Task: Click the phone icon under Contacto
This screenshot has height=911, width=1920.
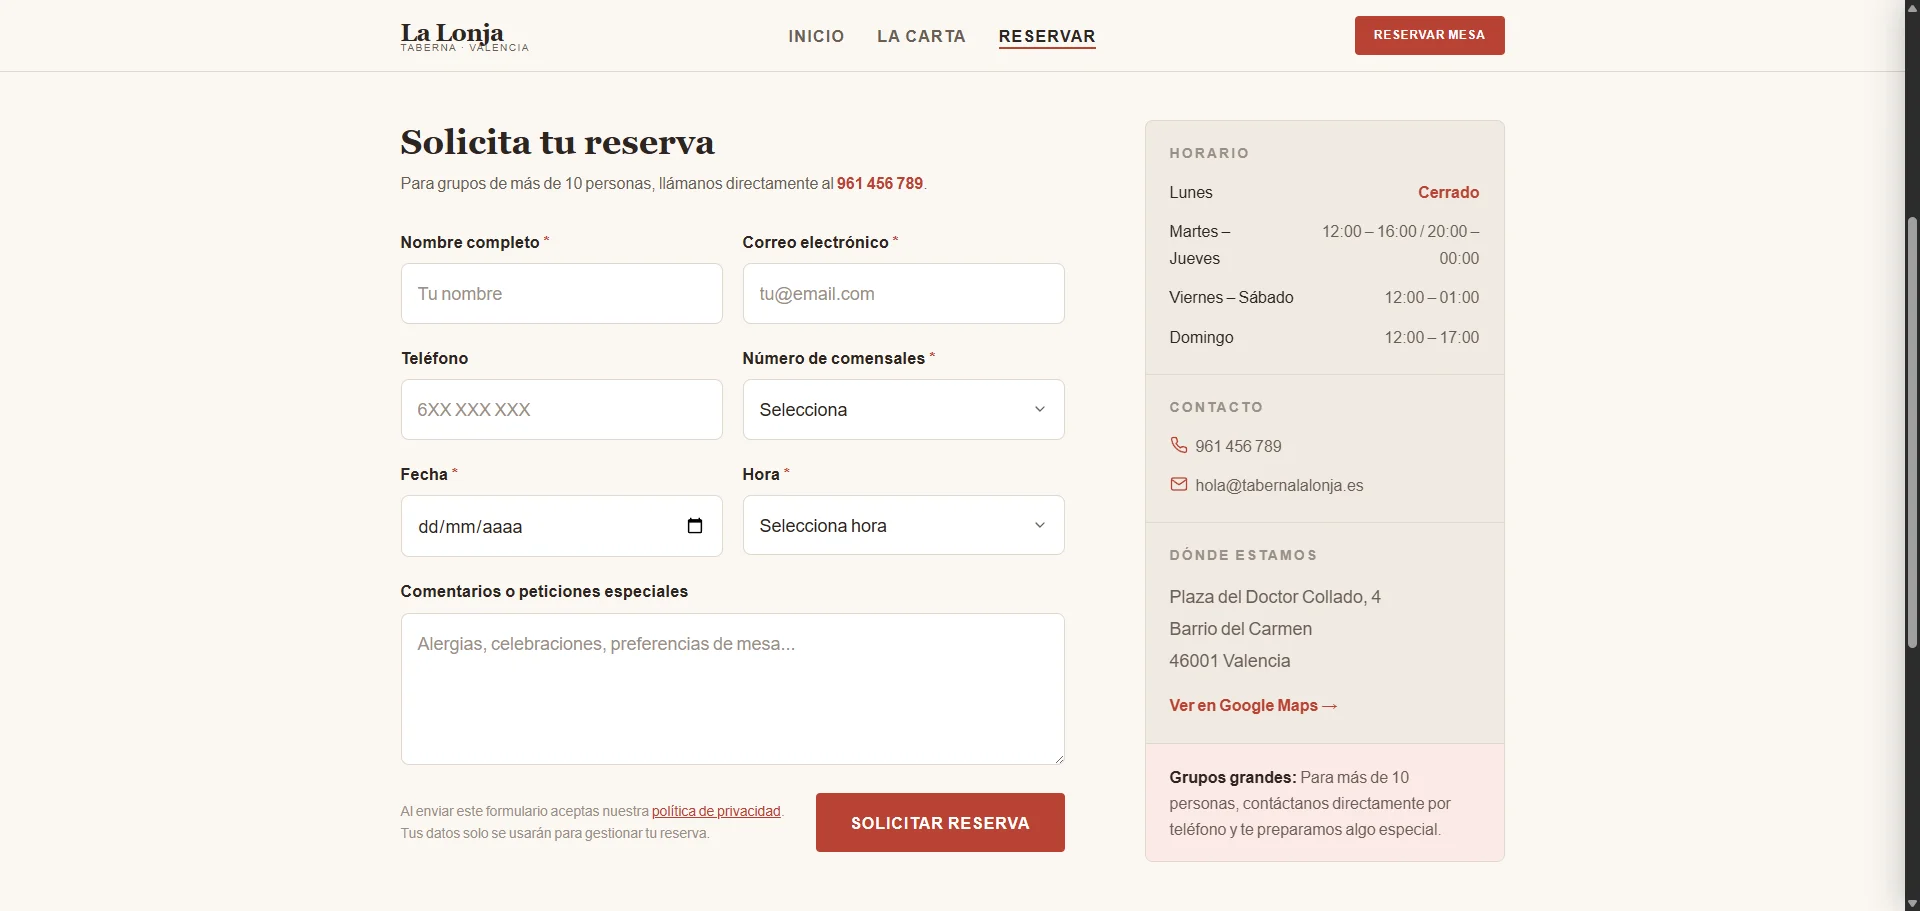Action: (x=1179, y=445)
